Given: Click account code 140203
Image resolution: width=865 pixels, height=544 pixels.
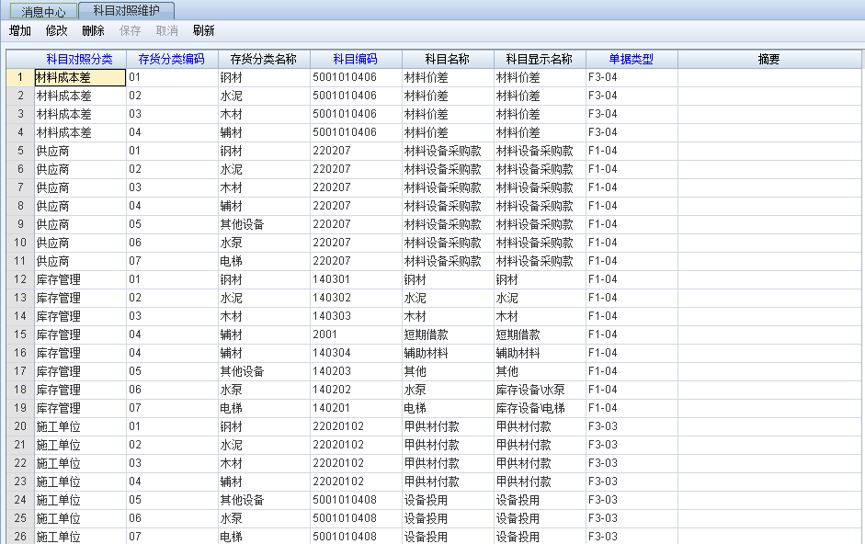Looking at the screenshot, I should coord(356,371).
